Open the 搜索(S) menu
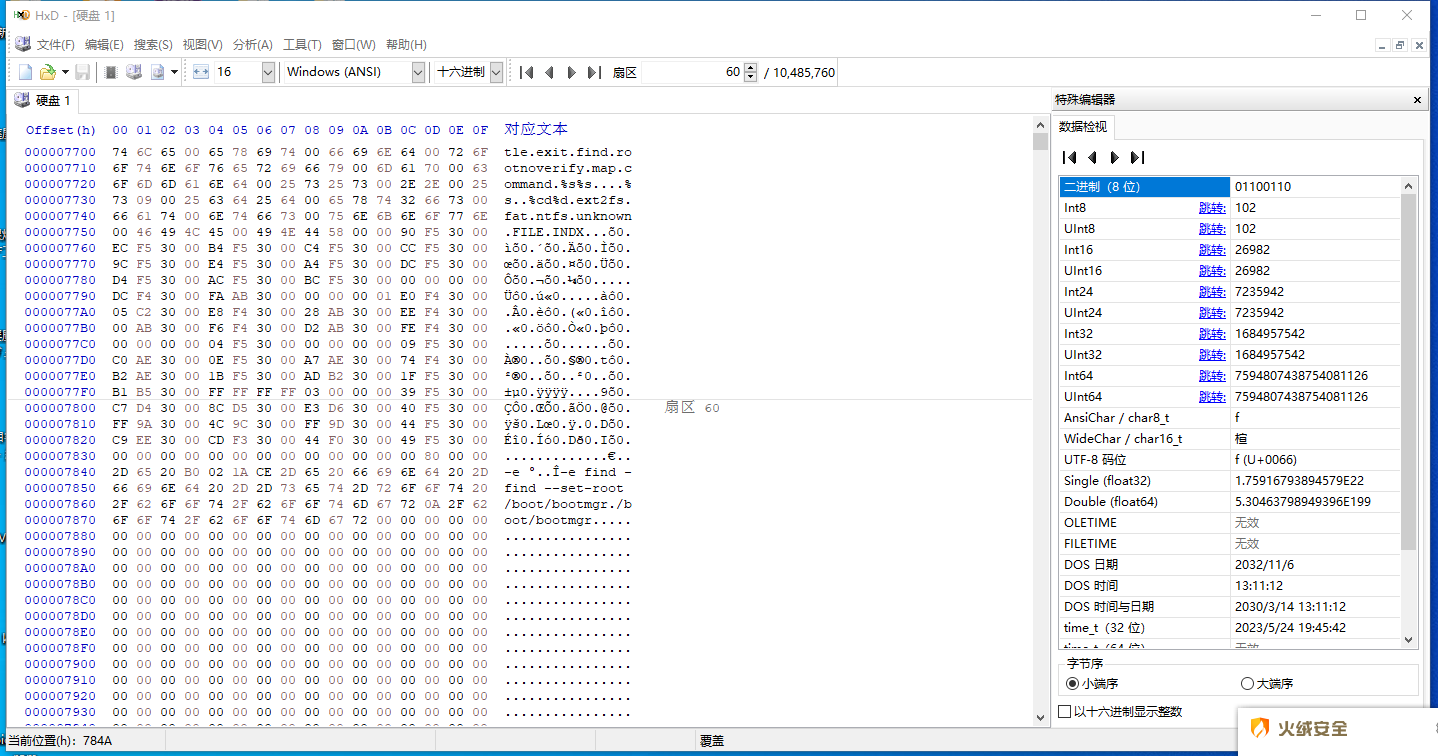Screen dimensions: 1438x756 pyautogui.click(x=153, y=45)
